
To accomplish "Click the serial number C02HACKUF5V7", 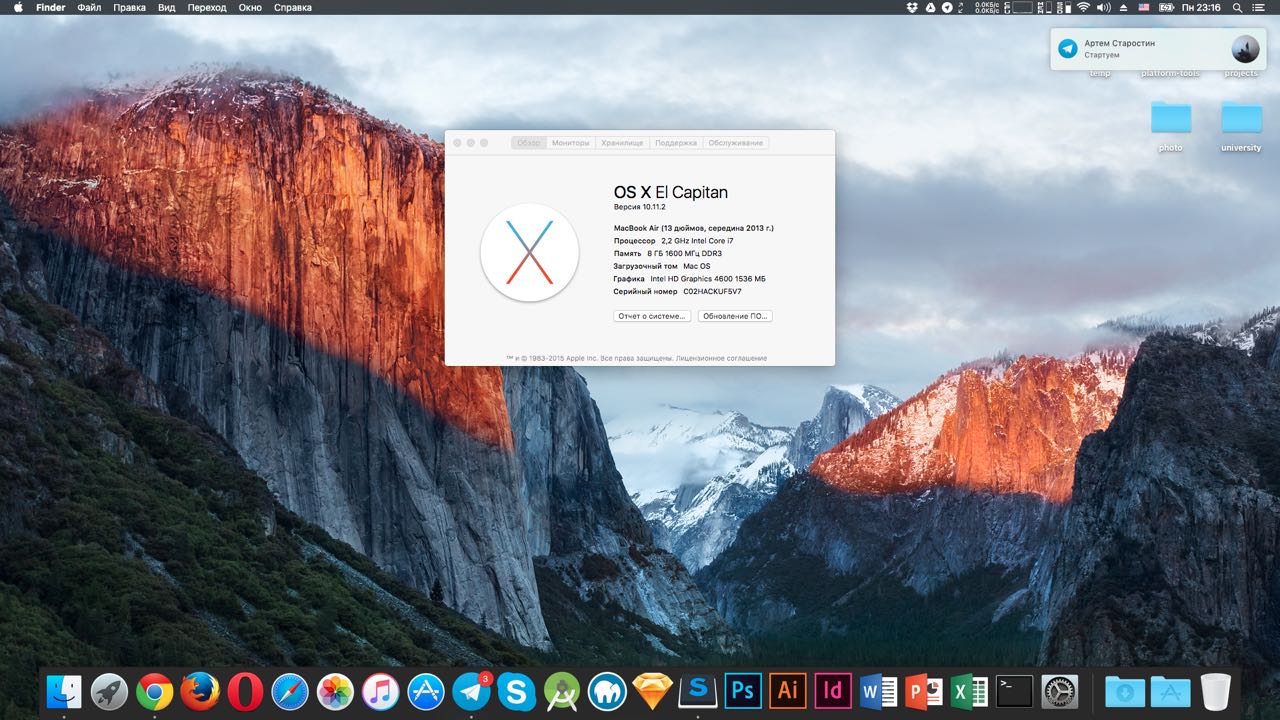I will (713, 292).
